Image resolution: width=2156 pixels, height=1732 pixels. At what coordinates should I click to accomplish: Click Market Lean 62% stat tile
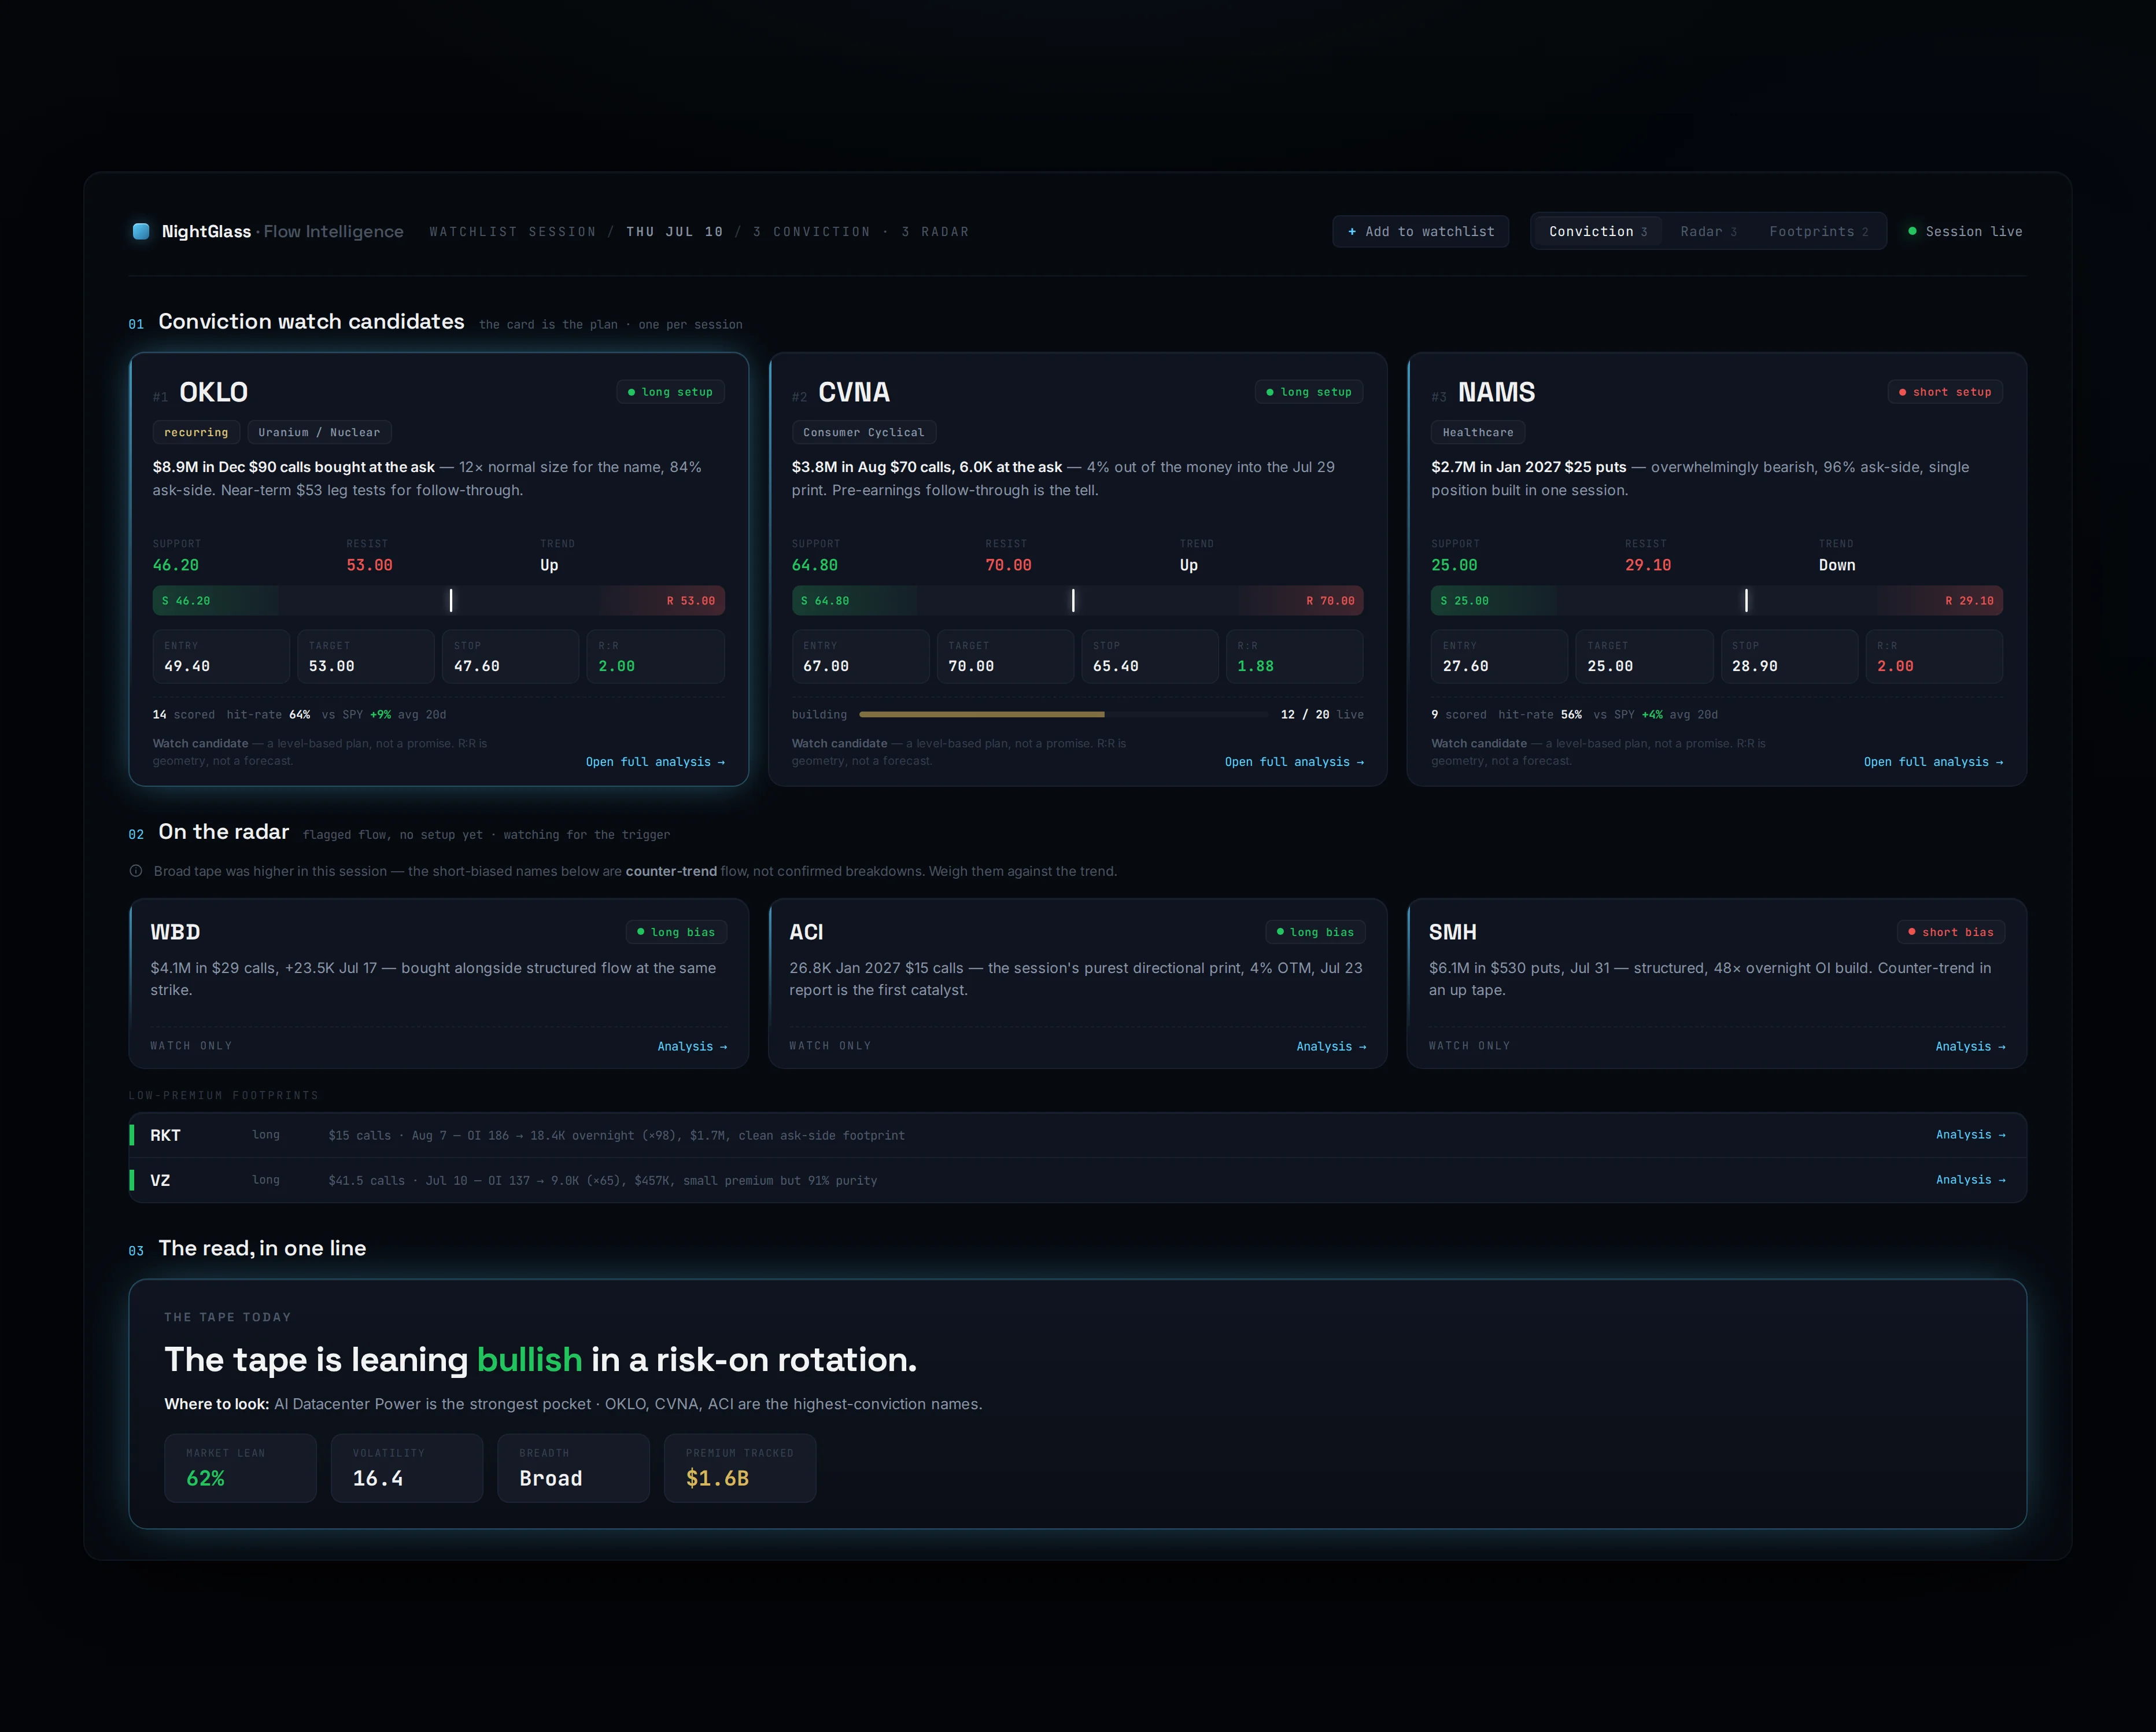point(240,1468)
